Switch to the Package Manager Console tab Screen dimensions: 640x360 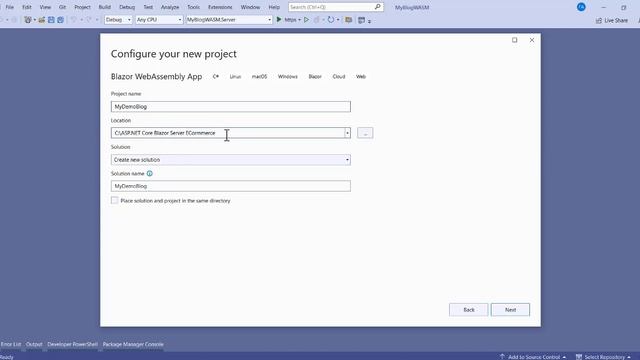tap(133, 344)
